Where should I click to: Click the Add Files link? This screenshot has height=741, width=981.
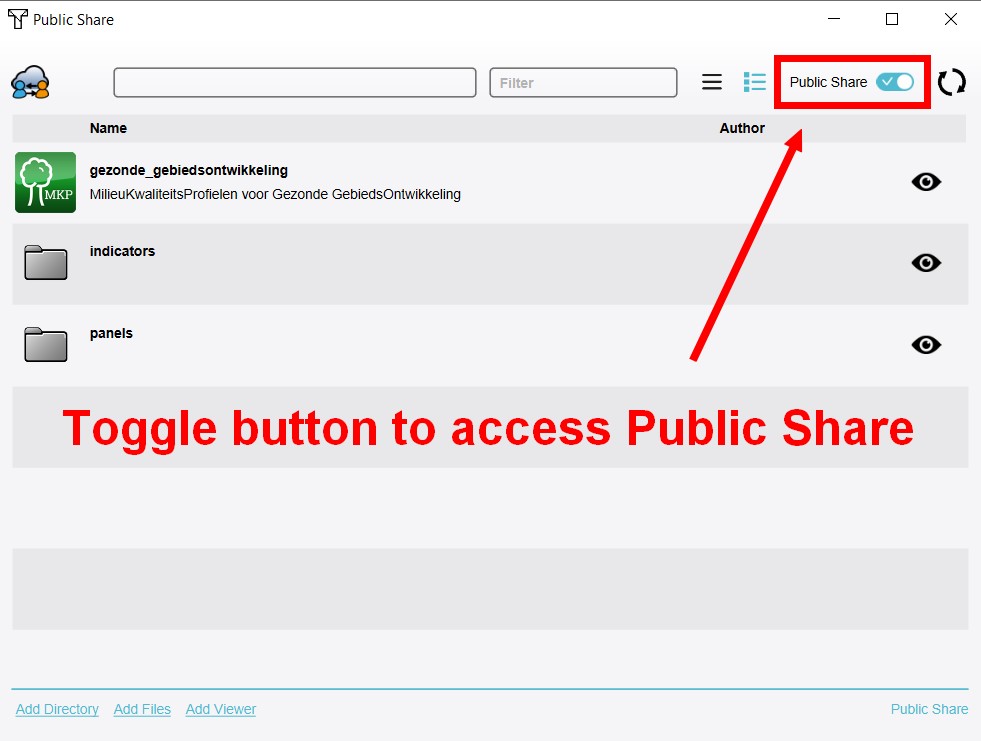142,709
